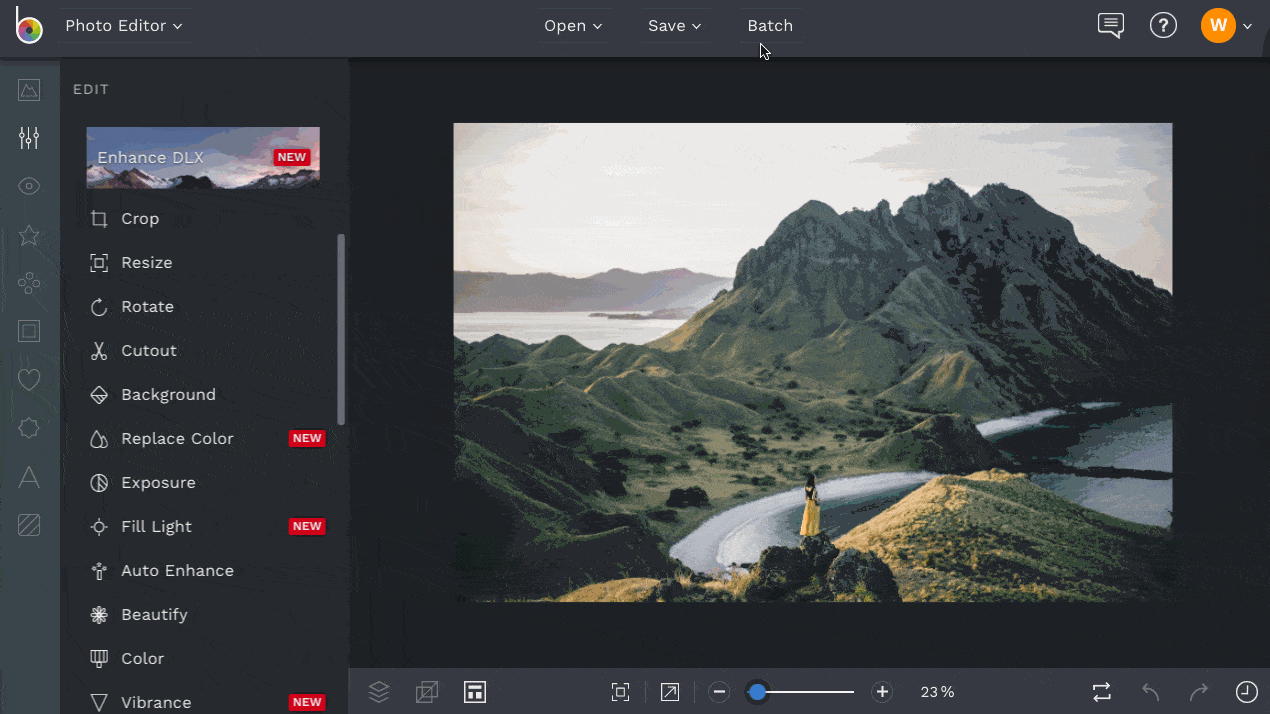
Task: Click the zoom slider handle
Action: [757, 692]
